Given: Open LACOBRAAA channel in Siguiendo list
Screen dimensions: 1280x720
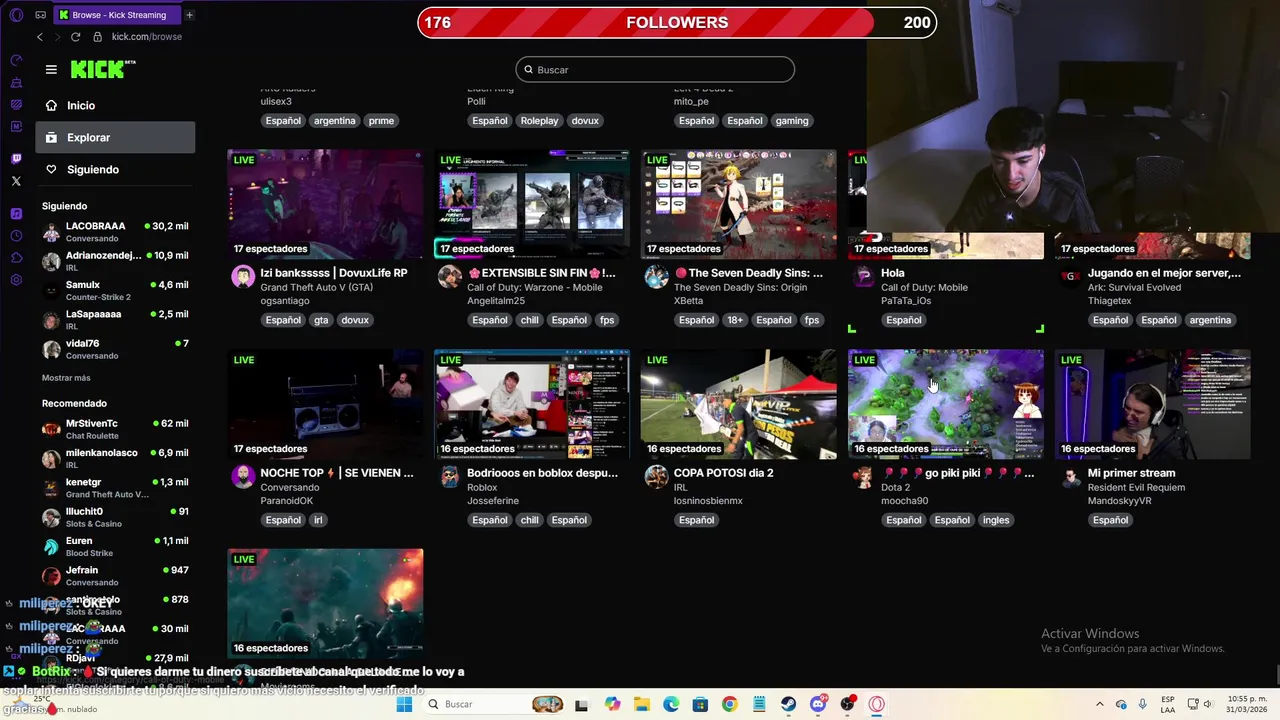Looking at the screenshot, I should 115,232.
